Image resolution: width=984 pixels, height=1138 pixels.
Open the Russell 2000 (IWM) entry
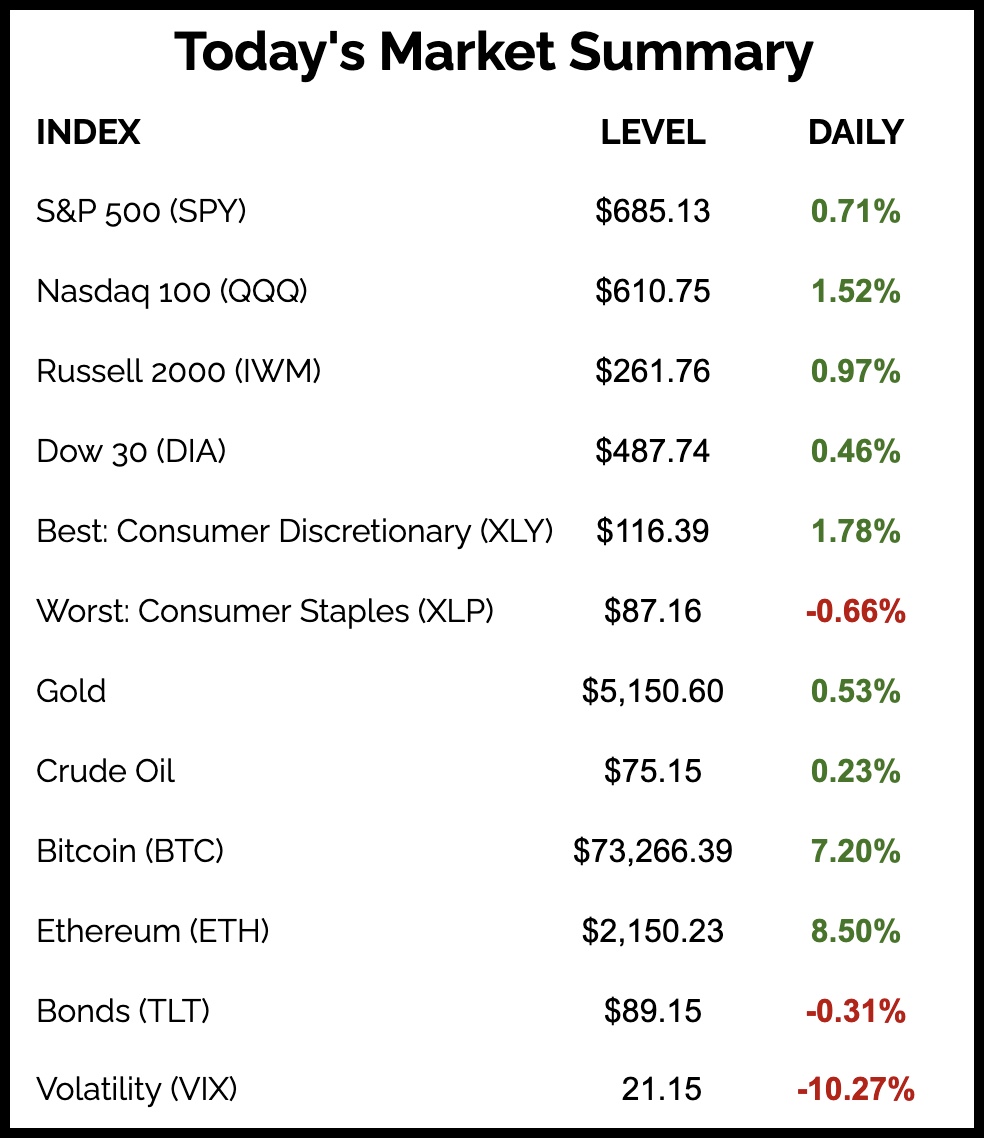coord(179,371)
